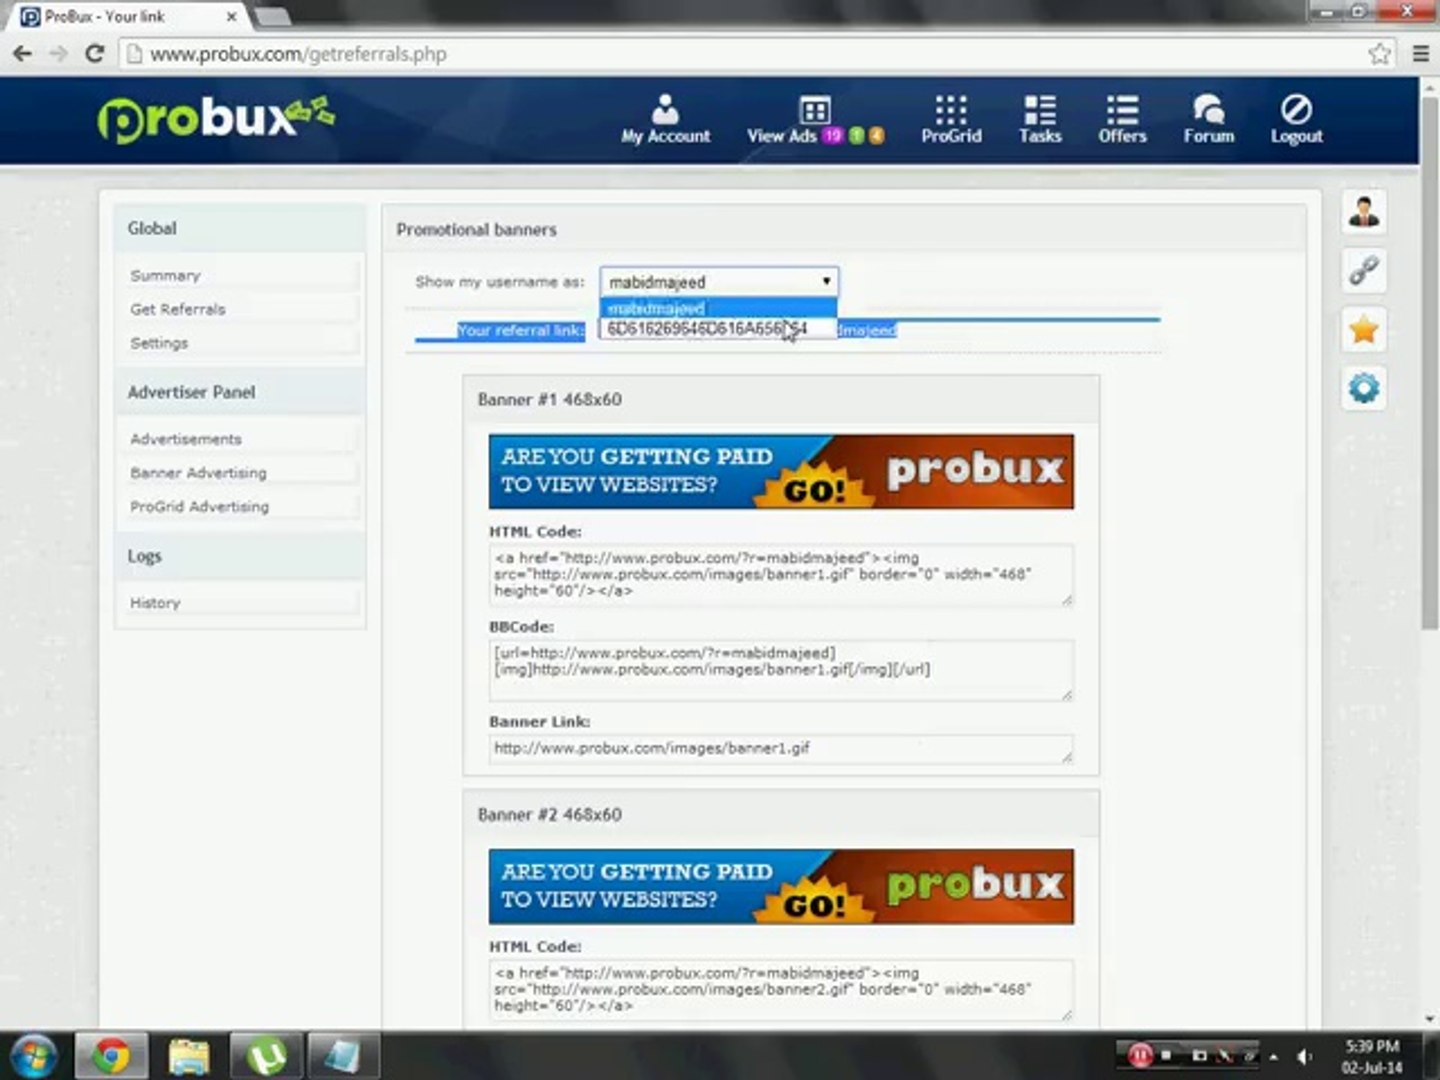
Task: Switch to the 'ProBux - Your link' tab
Action: (x=130, y=17)
